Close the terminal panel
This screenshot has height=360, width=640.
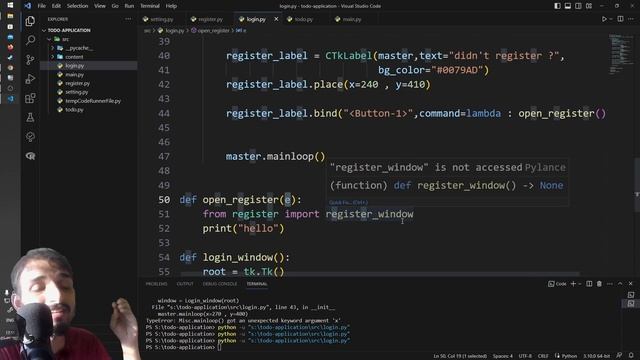tap(631, 284)
